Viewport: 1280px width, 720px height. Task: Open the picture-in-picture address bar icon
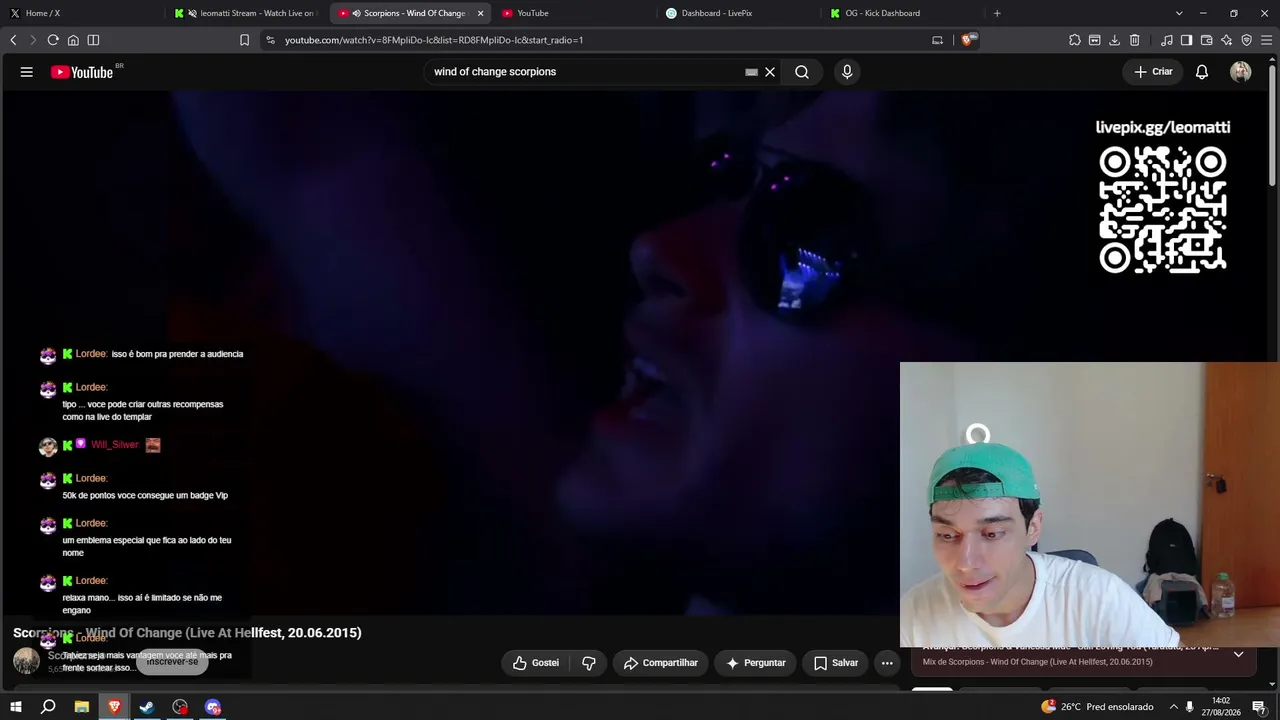click(x=937, y=40)
